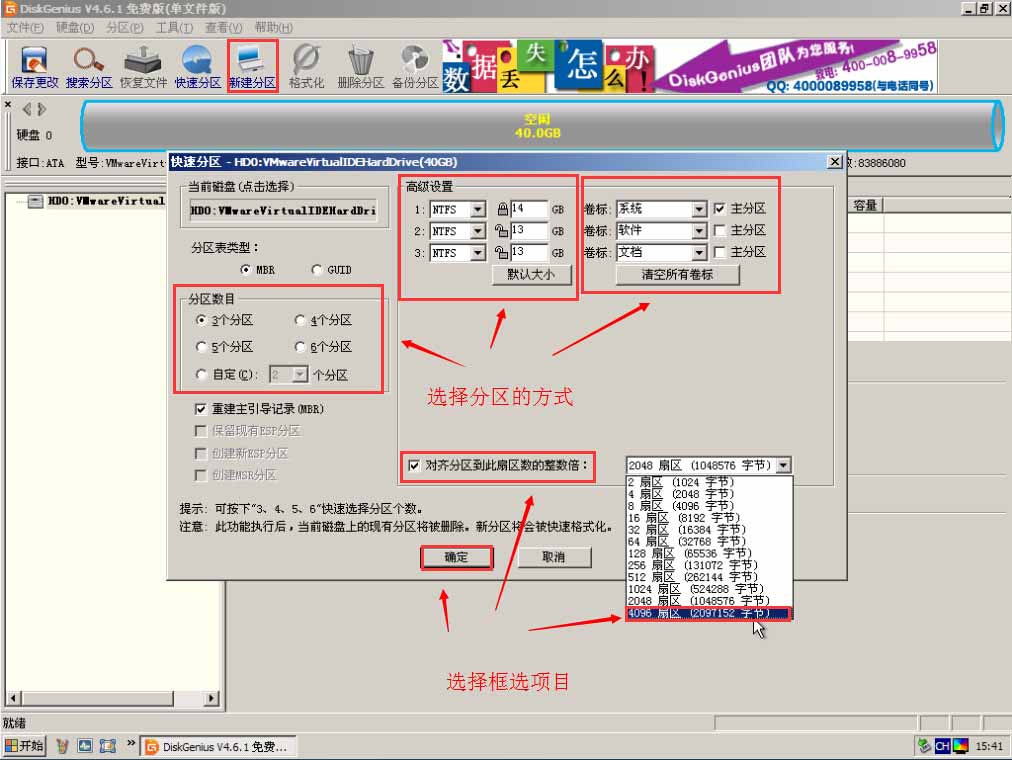Screen dimensions: 1012x760
Task: Open the file system dropdown for partition 2
Action: (x=477, y=231)
